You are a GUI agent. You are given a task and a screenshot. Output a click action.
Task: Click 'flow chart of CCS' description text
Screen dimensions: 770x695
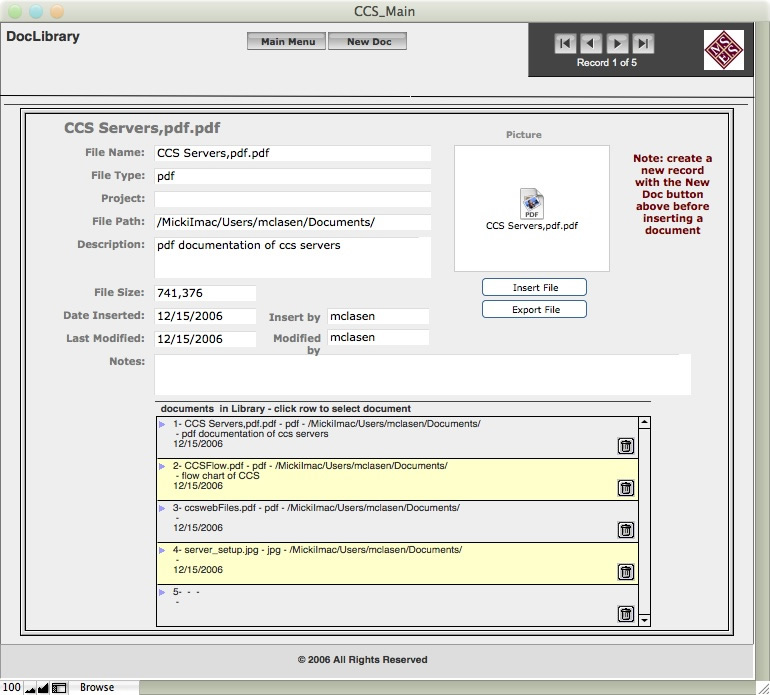click(220, 476)
